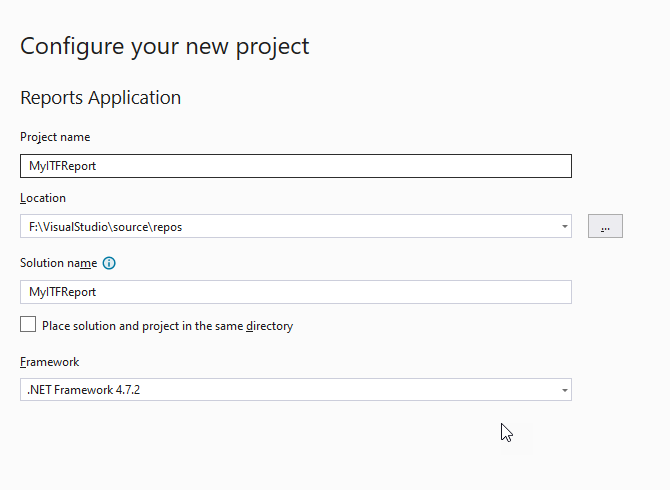
Task: Click the same directory checkbox label text
Action: coord(168,326)
